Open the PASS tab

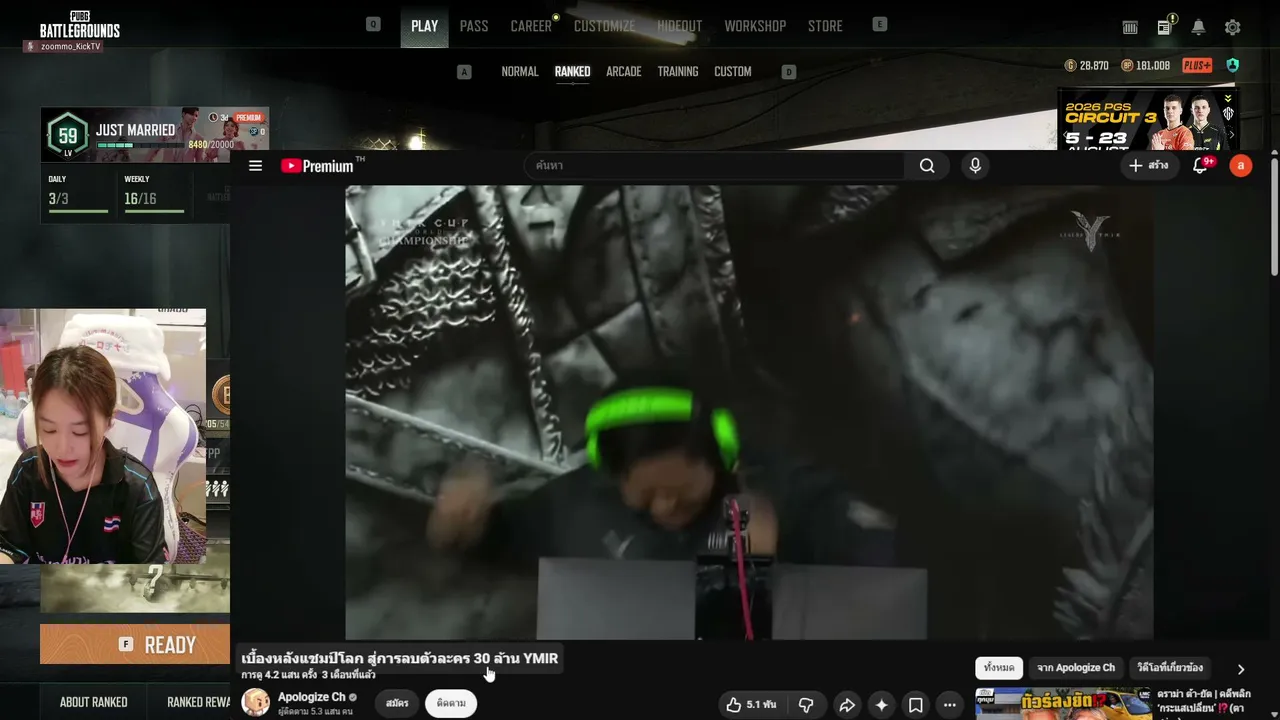pos(474,26)
